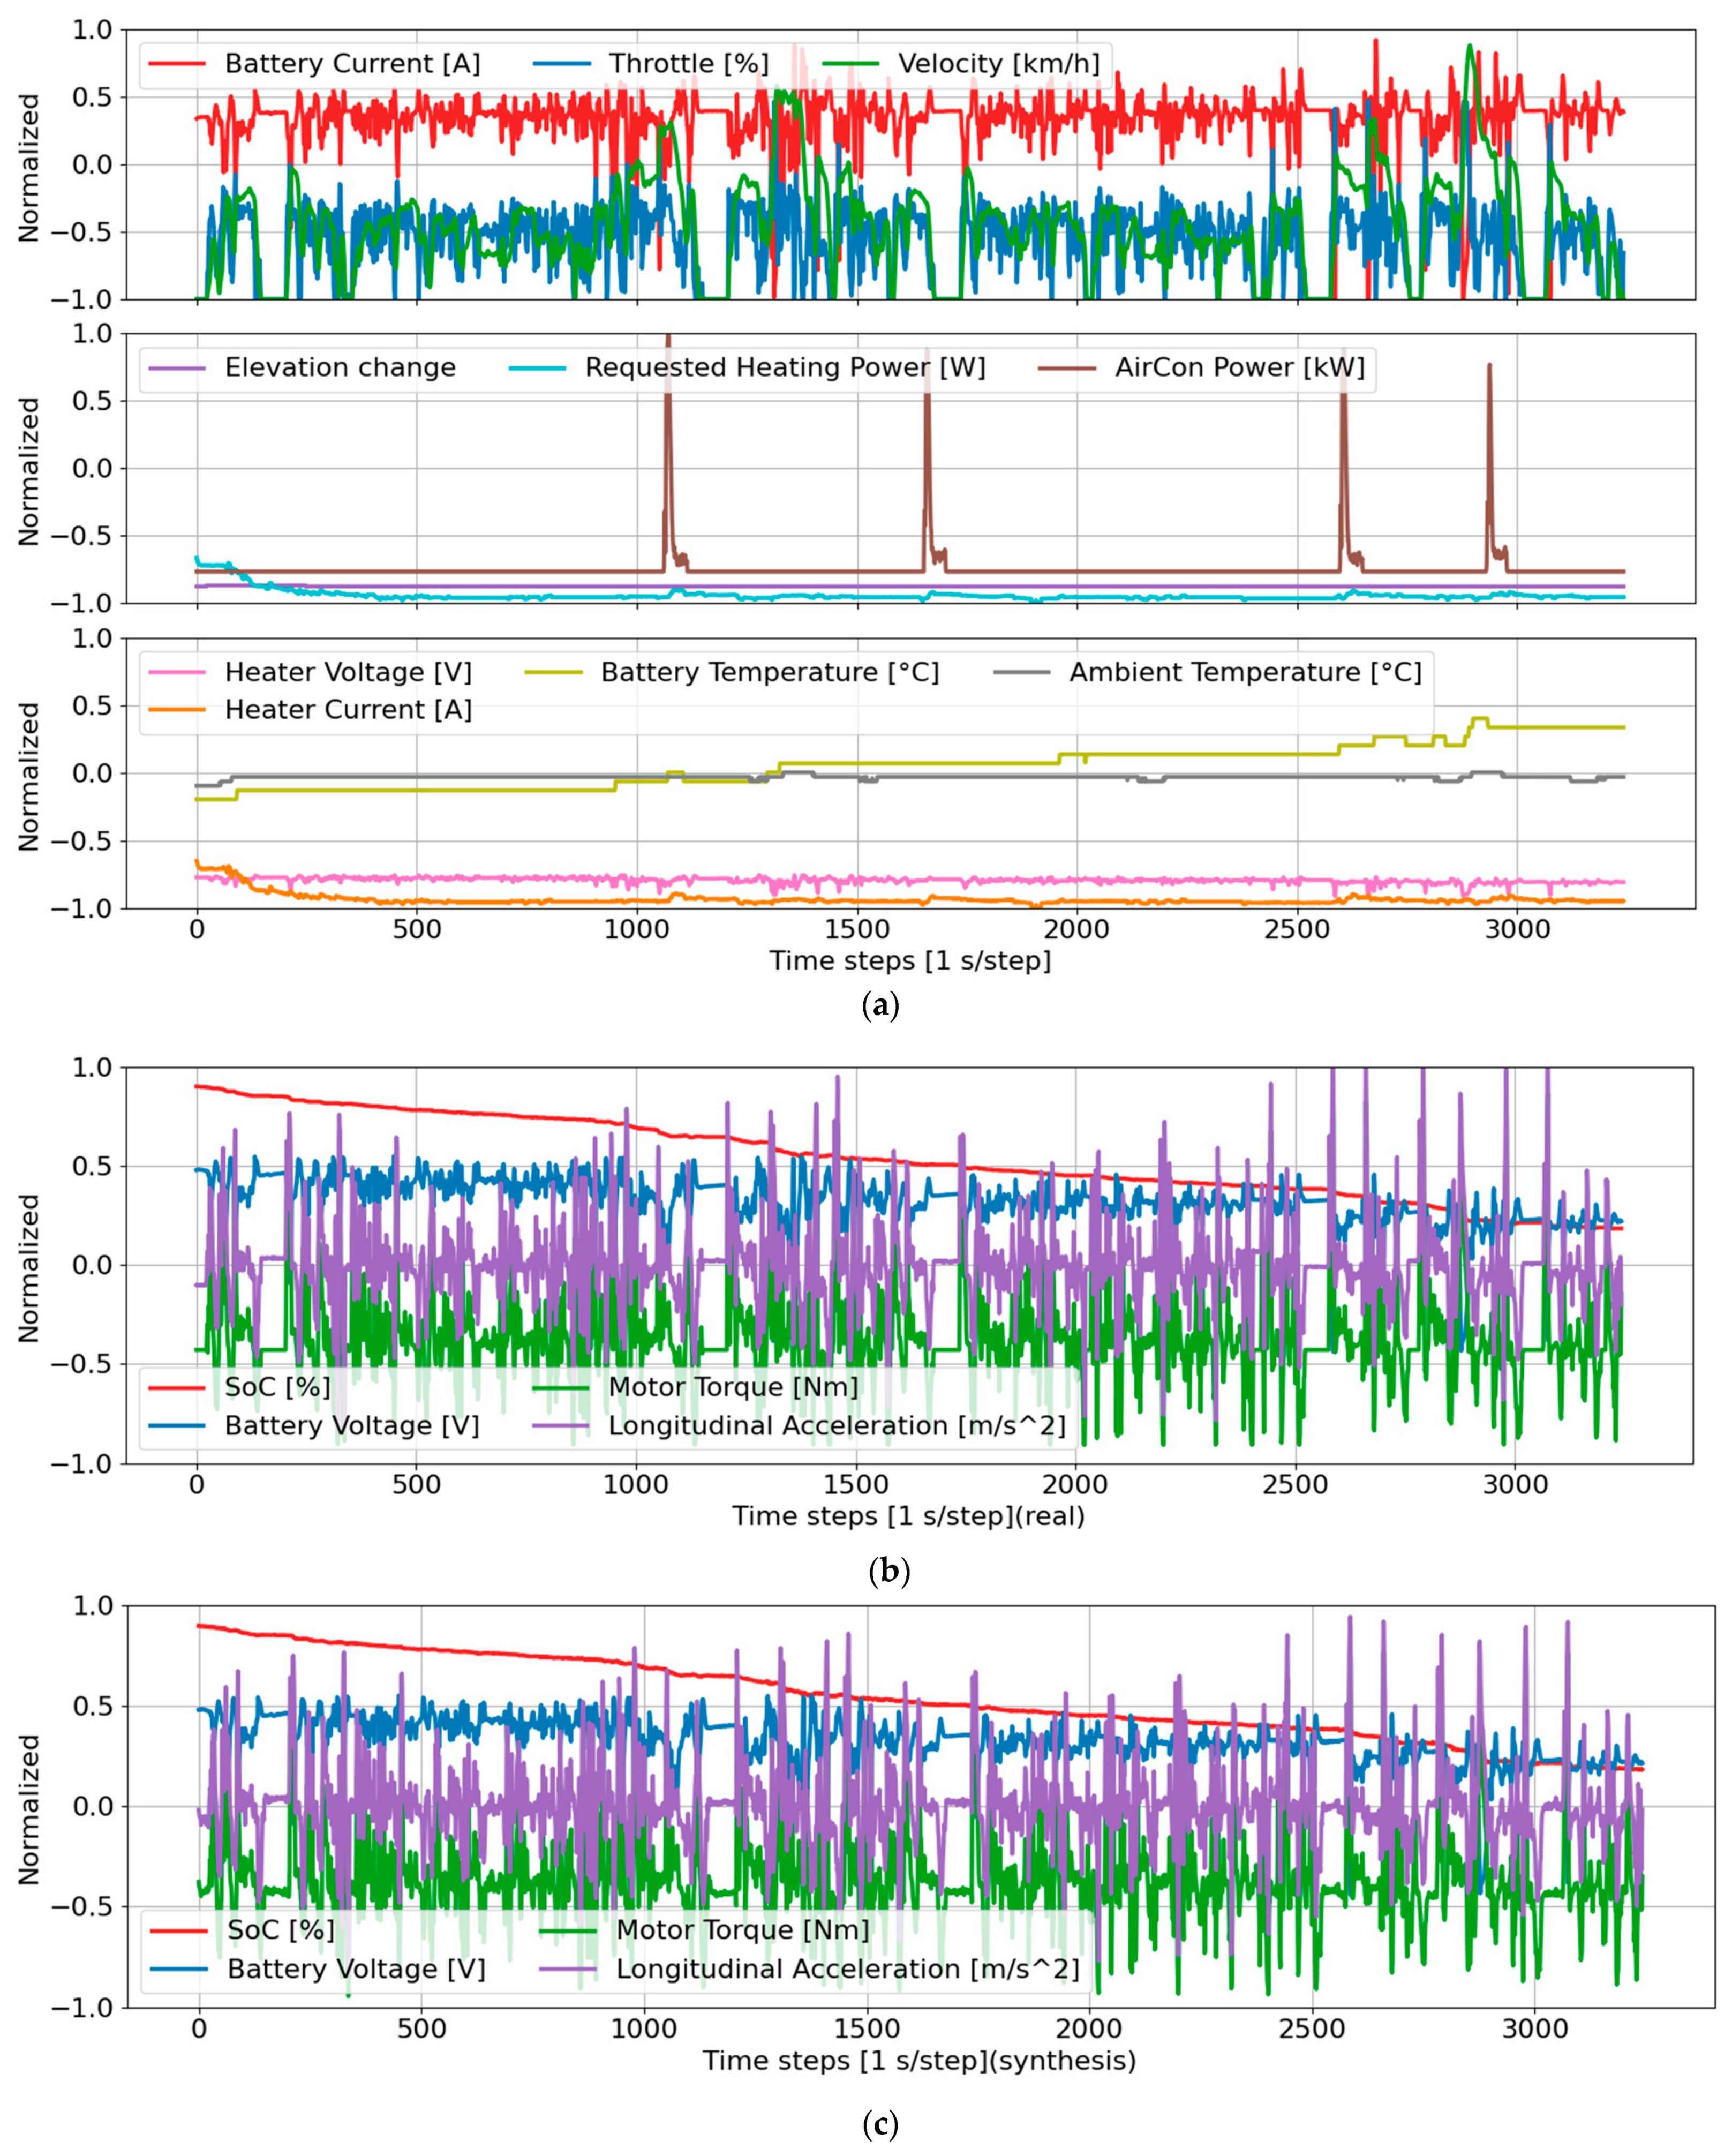The width and height of the screenshot is (1732, 2156).
Task: Click the green Velocity legend line swatch
Action: point(850,64)
